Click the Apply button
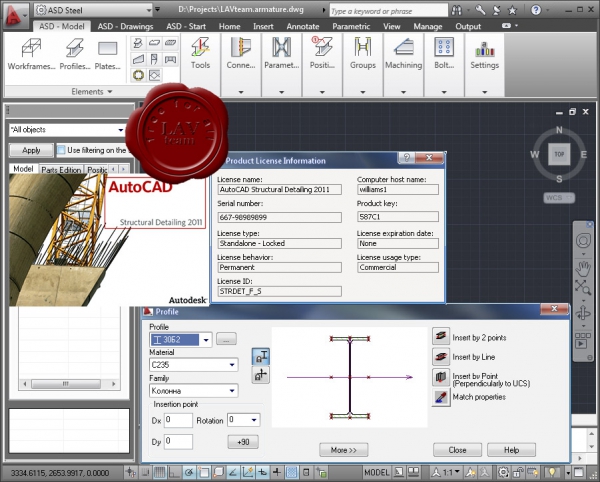The image size is (600, 482). pyautogui.click(x=31, y=150)
